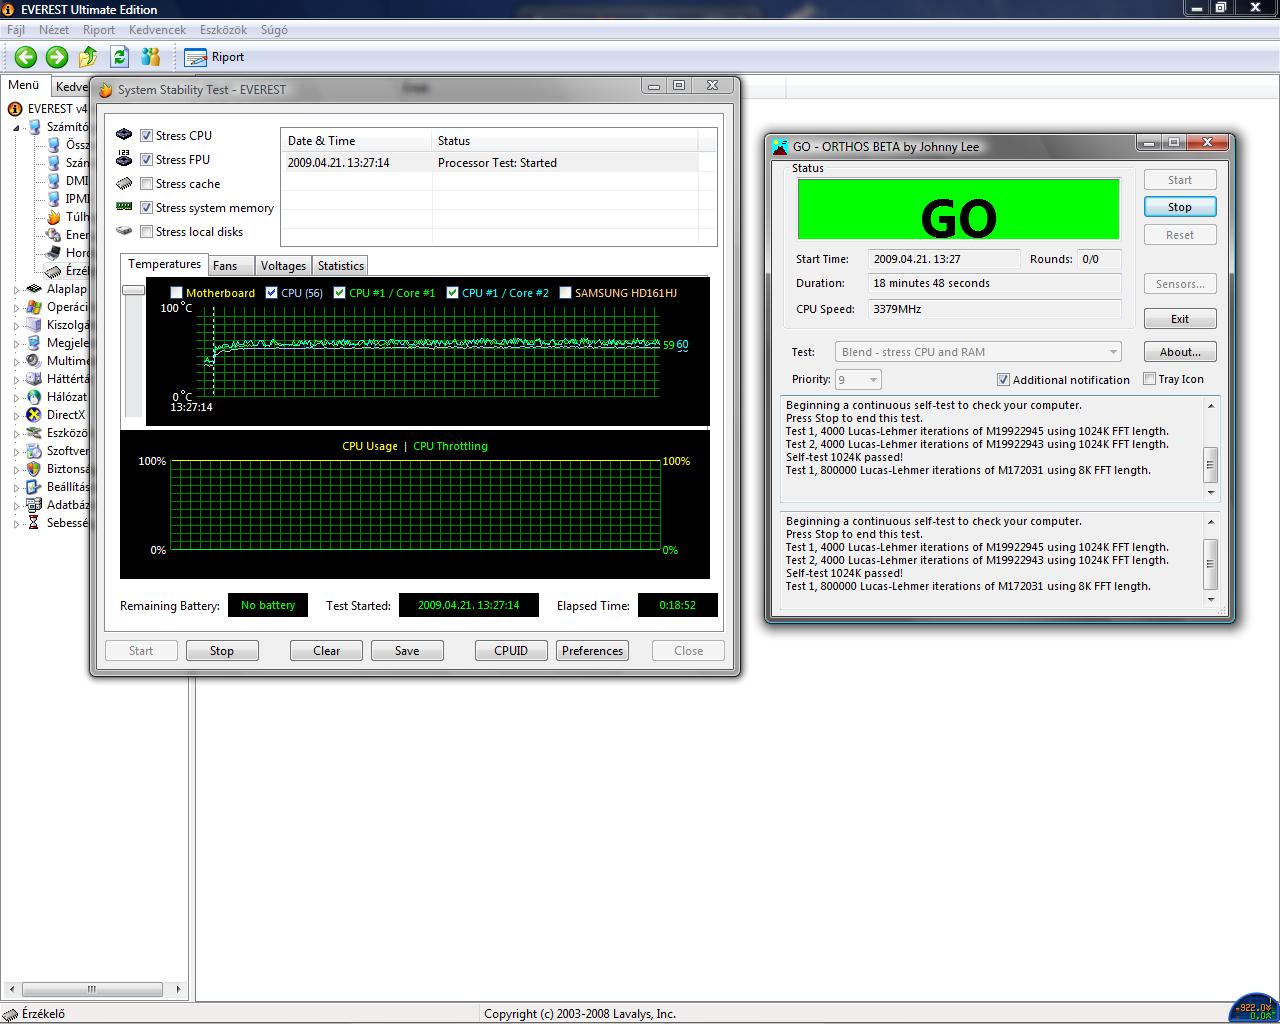Click the Riport toolbar button
This screenshot has height=1024, width=1280.
click(x=215, y=57)
